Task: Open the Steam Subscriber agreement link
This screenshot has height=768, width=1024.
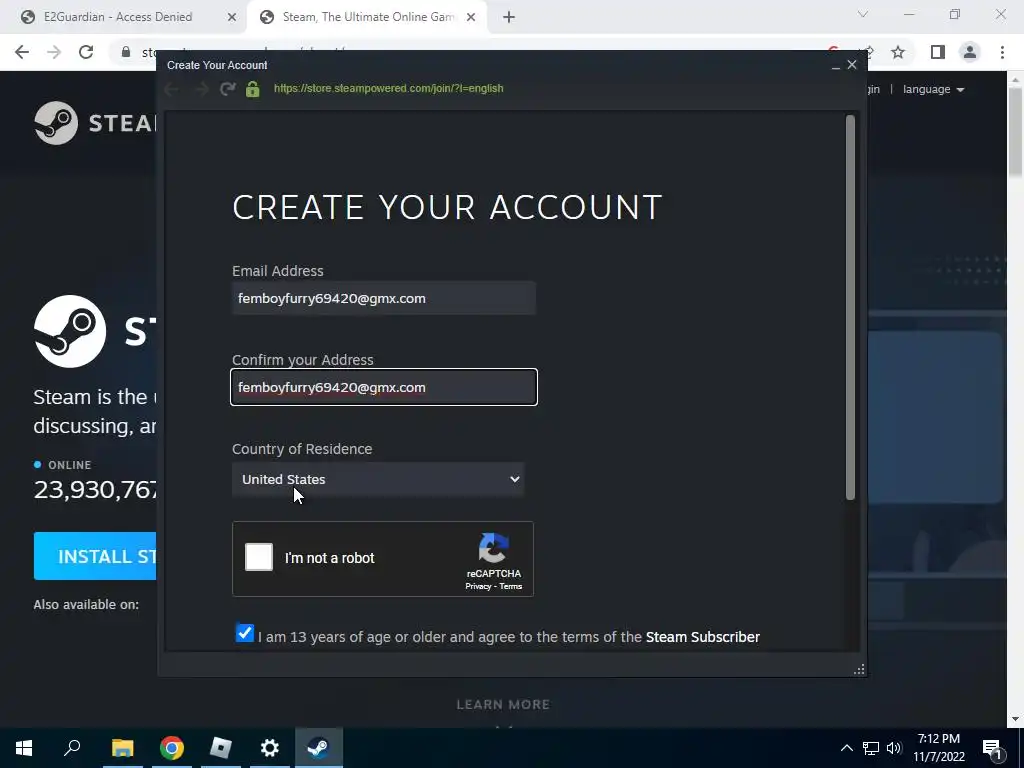Action: (703, 637)
